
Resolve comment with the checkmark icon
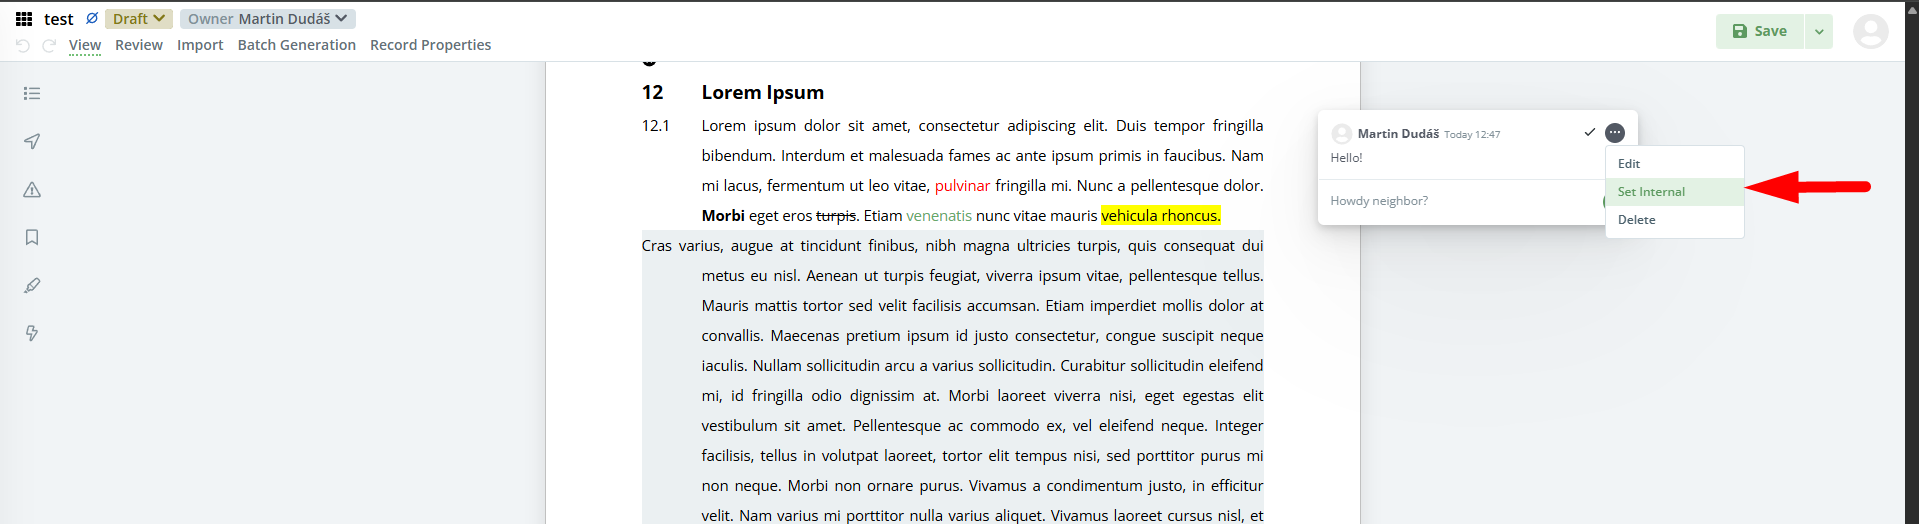1589,132
